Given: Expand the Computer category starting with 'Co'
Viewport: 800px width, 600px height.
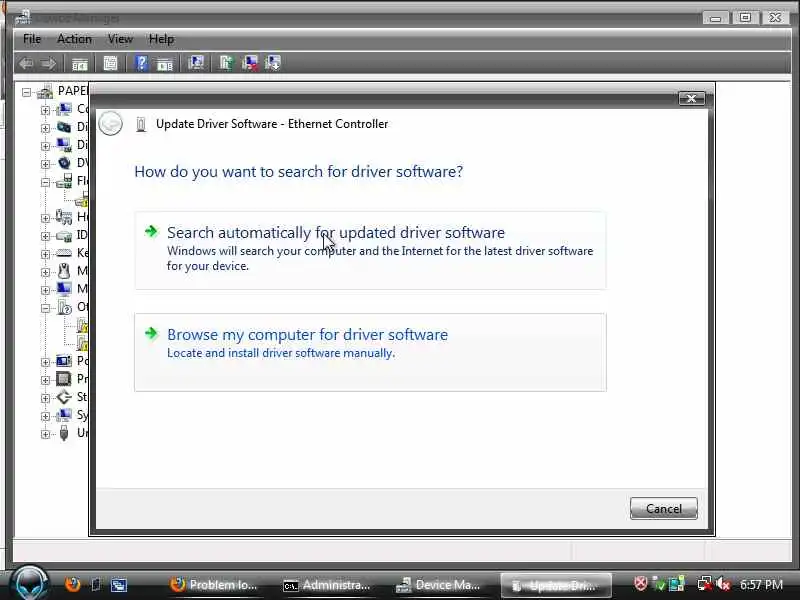Looking at the screenshot, I should pos(45,110).
